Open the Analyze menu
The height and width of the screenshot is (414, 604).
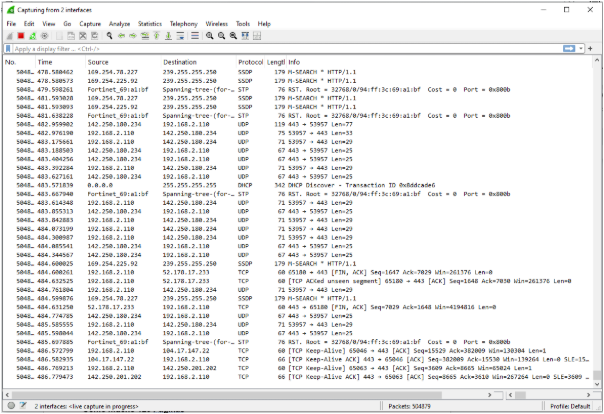(118, 22)
